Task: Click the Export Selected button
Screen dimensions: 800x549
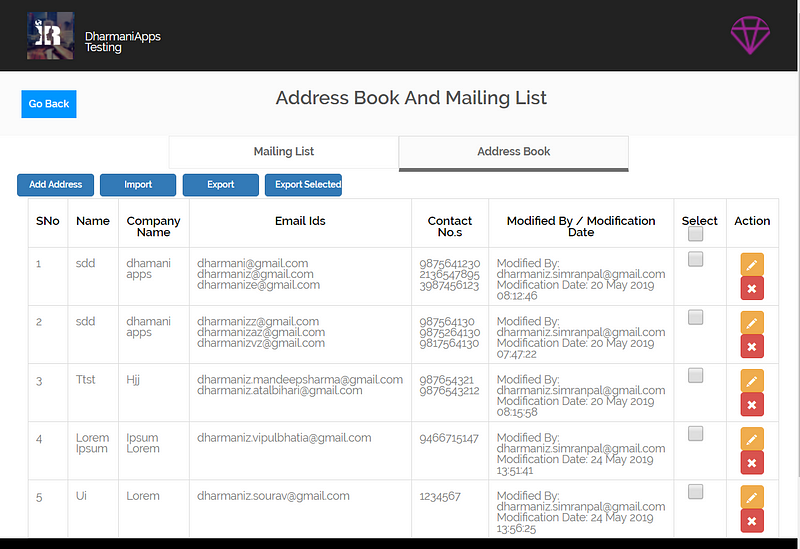Action: (304, 185)
